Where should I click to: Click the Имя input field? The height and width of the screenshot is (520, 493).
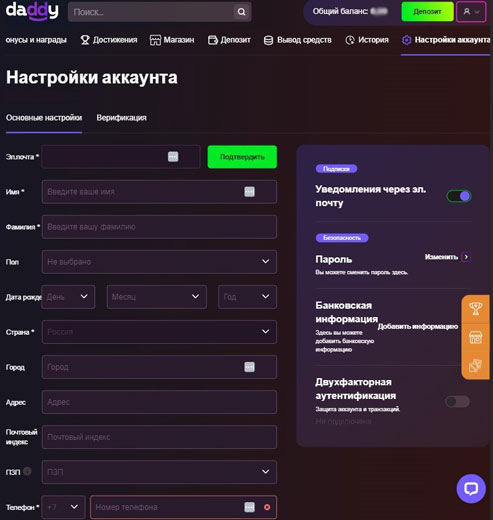(x=159, y=192)
